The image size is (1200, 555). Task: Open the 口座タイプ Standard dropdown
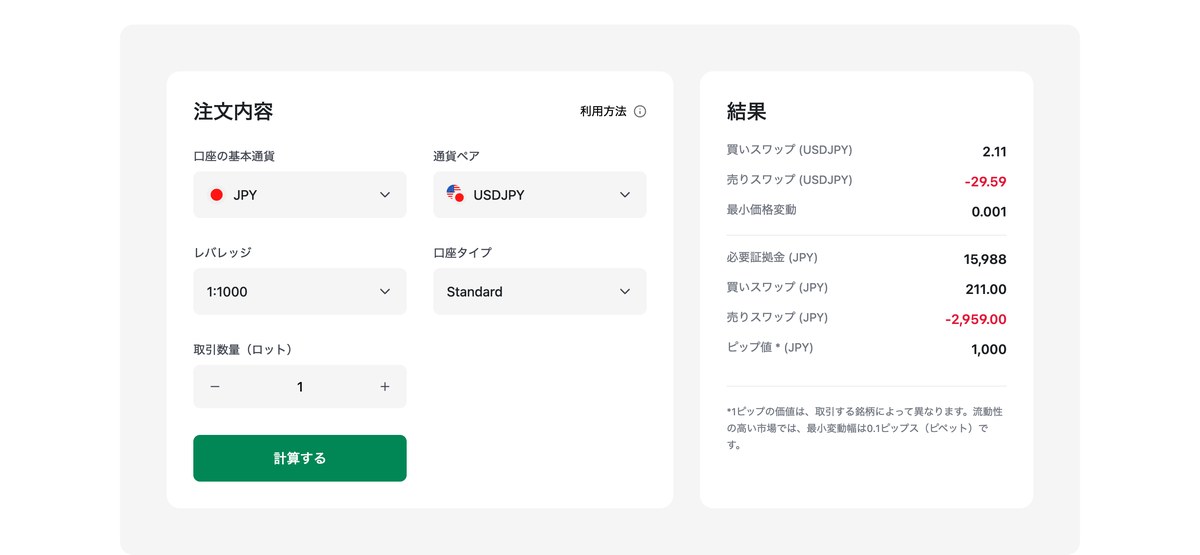click(540, 292)
